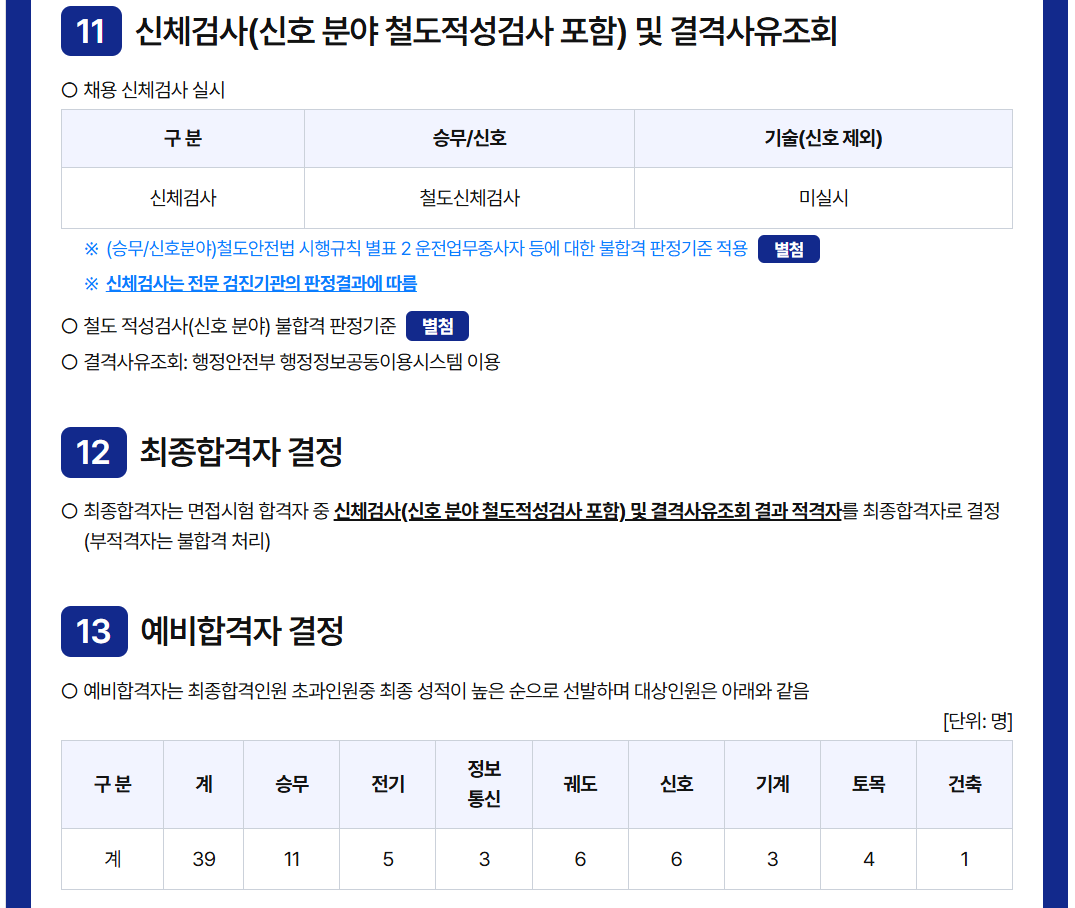Screen dimensions: 1075x908
Task: Click the 기술(신호 제외) column header
Action: pos(823,139)
